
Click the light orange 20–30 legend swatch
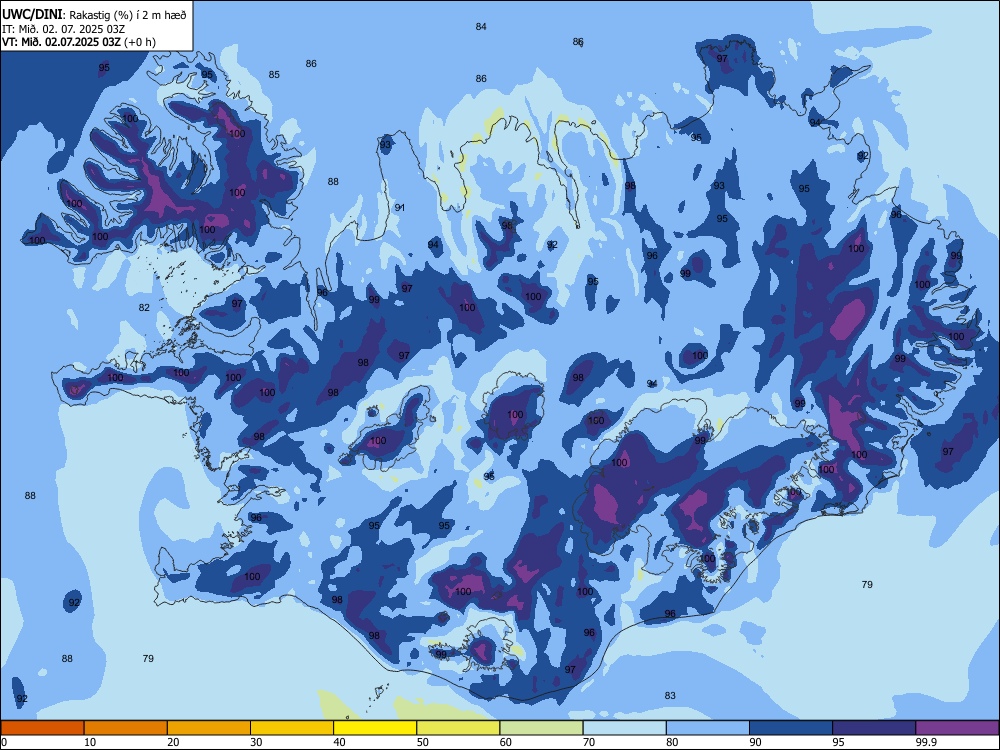[209, 728]
